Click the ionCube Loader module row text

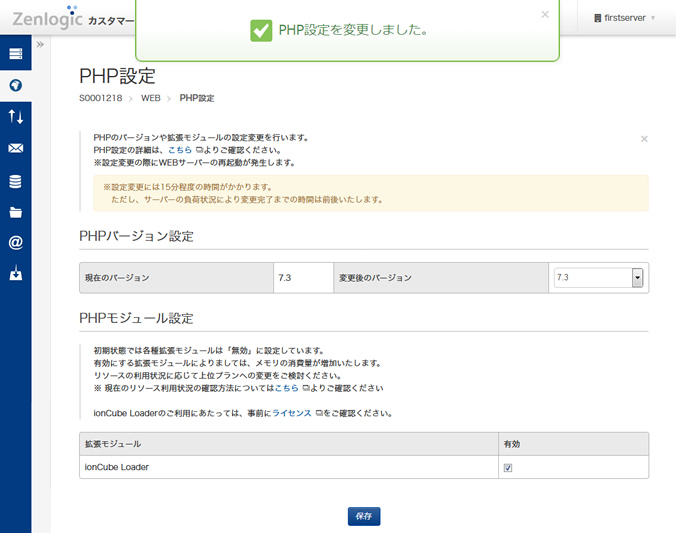click(116, 467)
